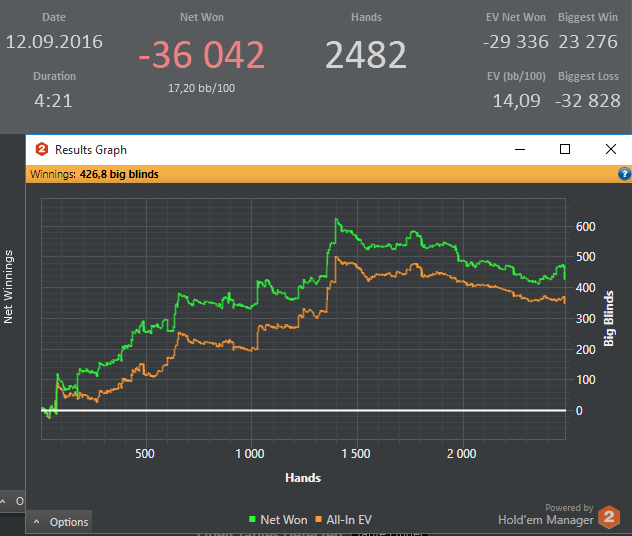The width and height of the screenshot is (632, 536).
Task: Click the Biggest Win value 23 276
Action: coord(588,42)
